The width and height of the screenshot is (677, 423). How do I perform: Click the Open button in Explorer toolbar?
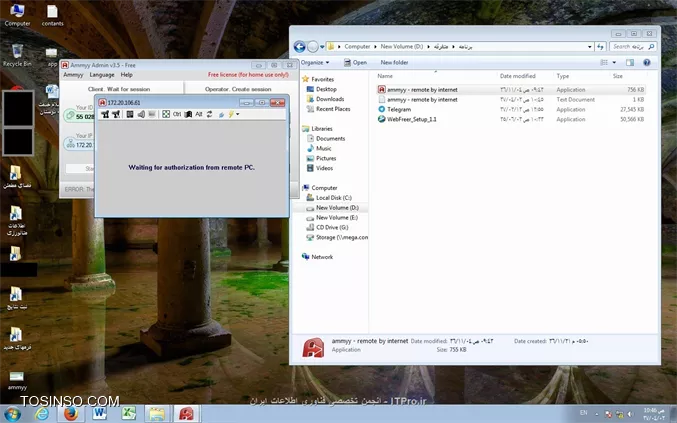[355, 63]
